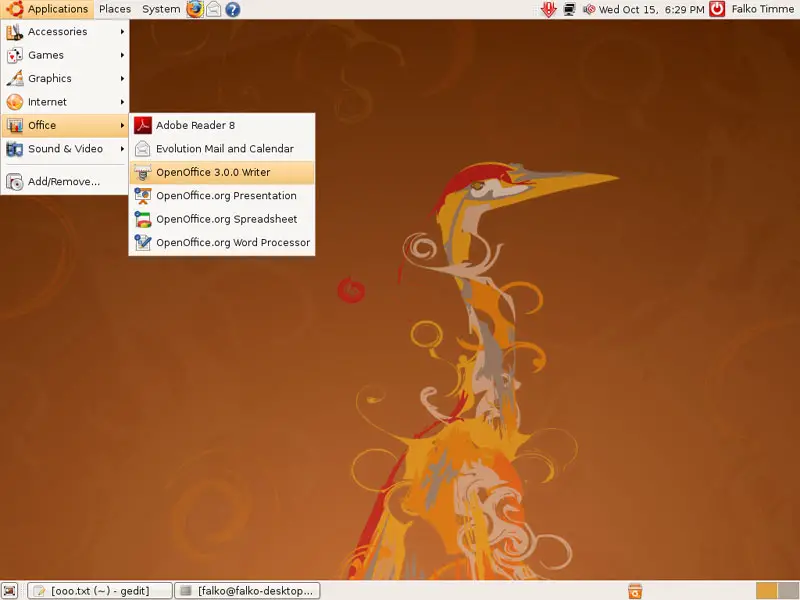Click the OpenOffice.org Spreadsheet icon
Screen dimensions: 800x600
tap(143, 219)
